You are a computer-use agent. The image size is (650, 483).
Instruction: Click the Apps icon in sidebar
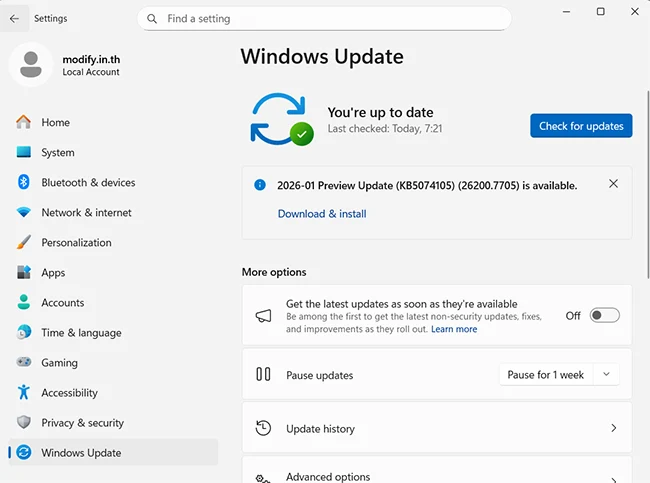tap(24, 272)
